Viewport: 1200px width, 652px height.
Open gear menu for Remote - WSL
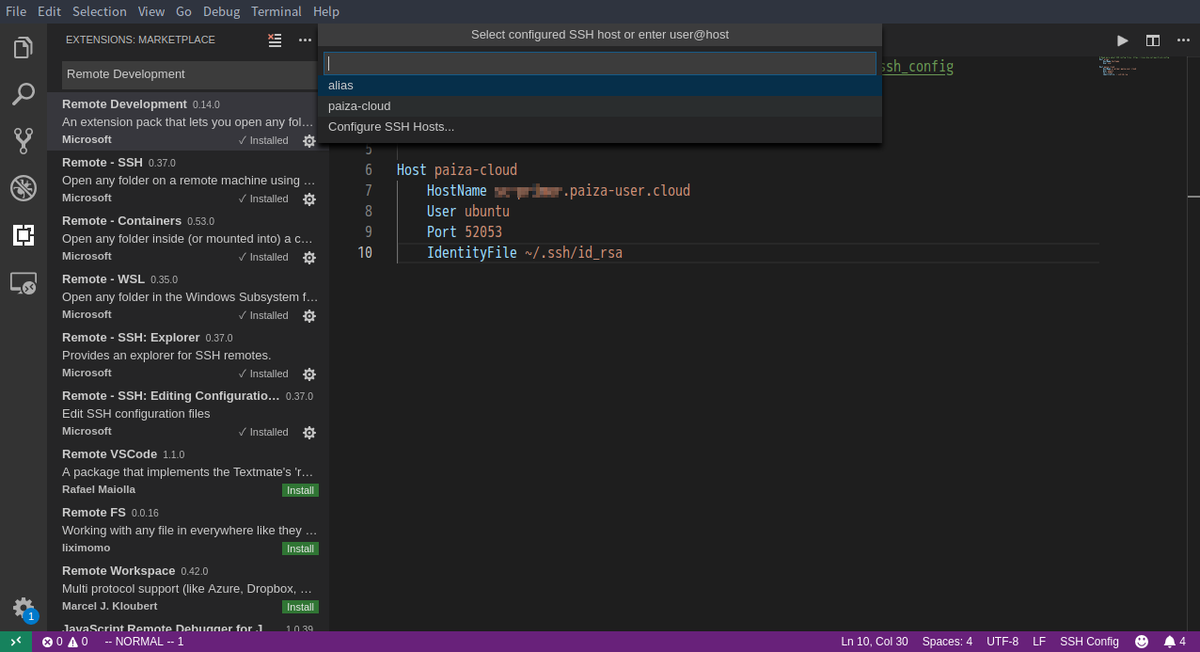click(309, 315)
